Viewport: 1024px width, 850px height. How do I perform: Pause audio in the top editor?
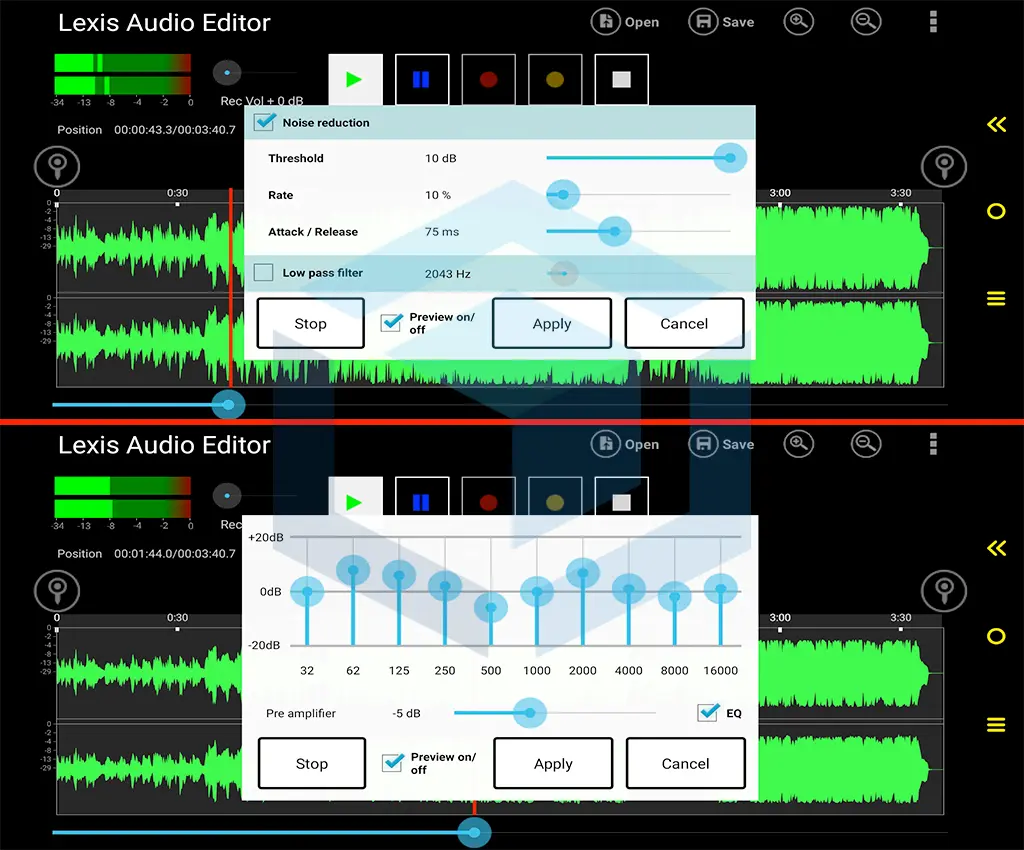pyautogui.click(x=422, y=80)
